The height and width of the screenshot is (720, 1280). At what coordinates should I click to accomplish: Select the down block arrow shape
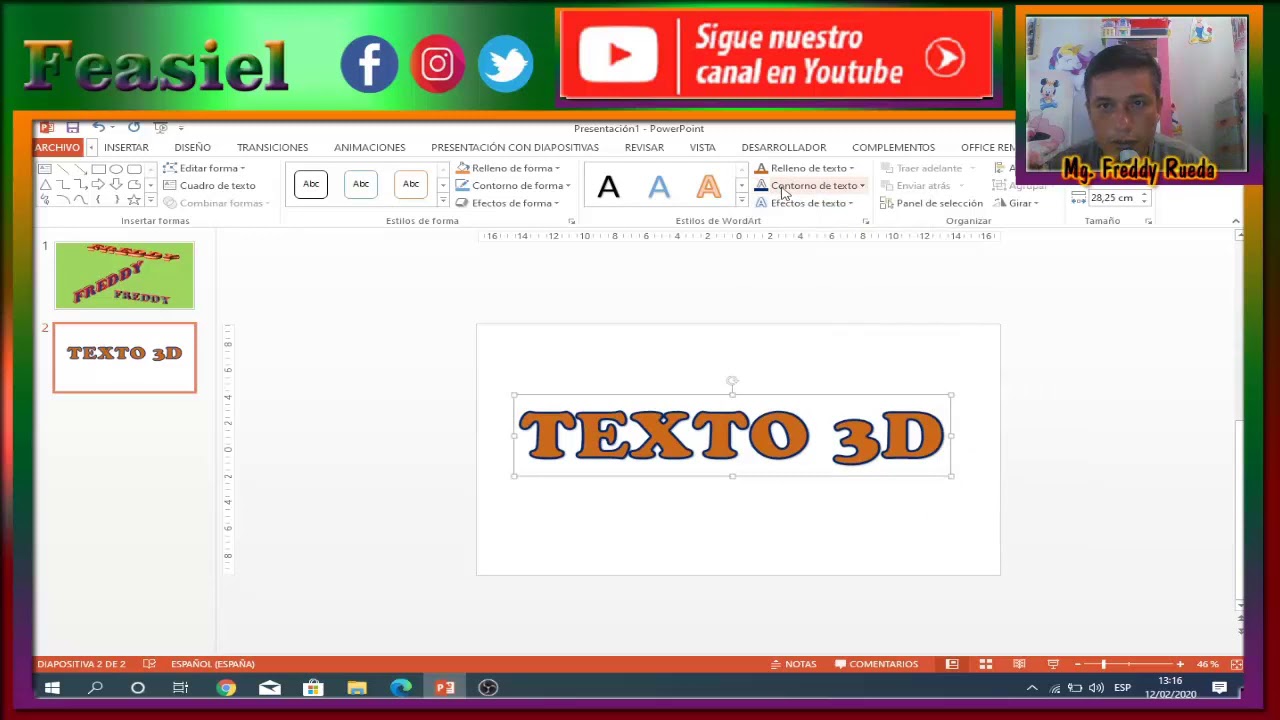(x=116, y=185)
